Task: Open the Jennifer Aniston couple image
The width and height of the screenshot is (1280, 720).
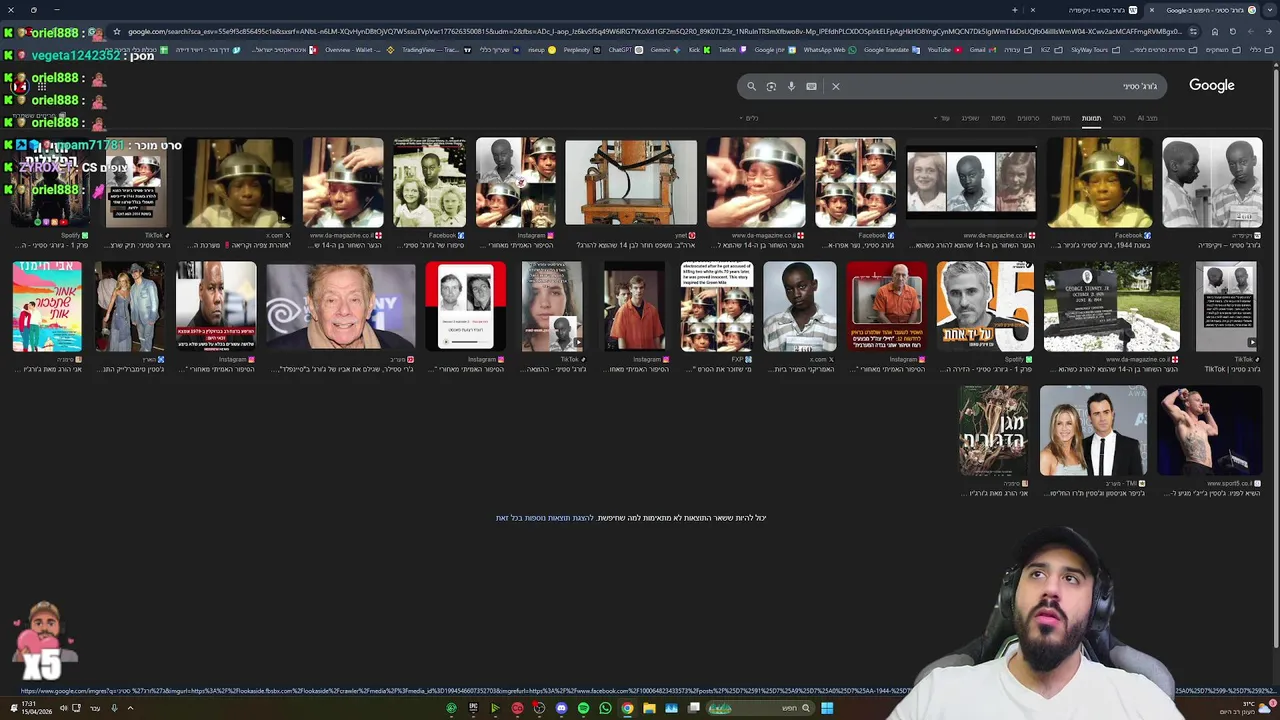Action: point(1093,431)
